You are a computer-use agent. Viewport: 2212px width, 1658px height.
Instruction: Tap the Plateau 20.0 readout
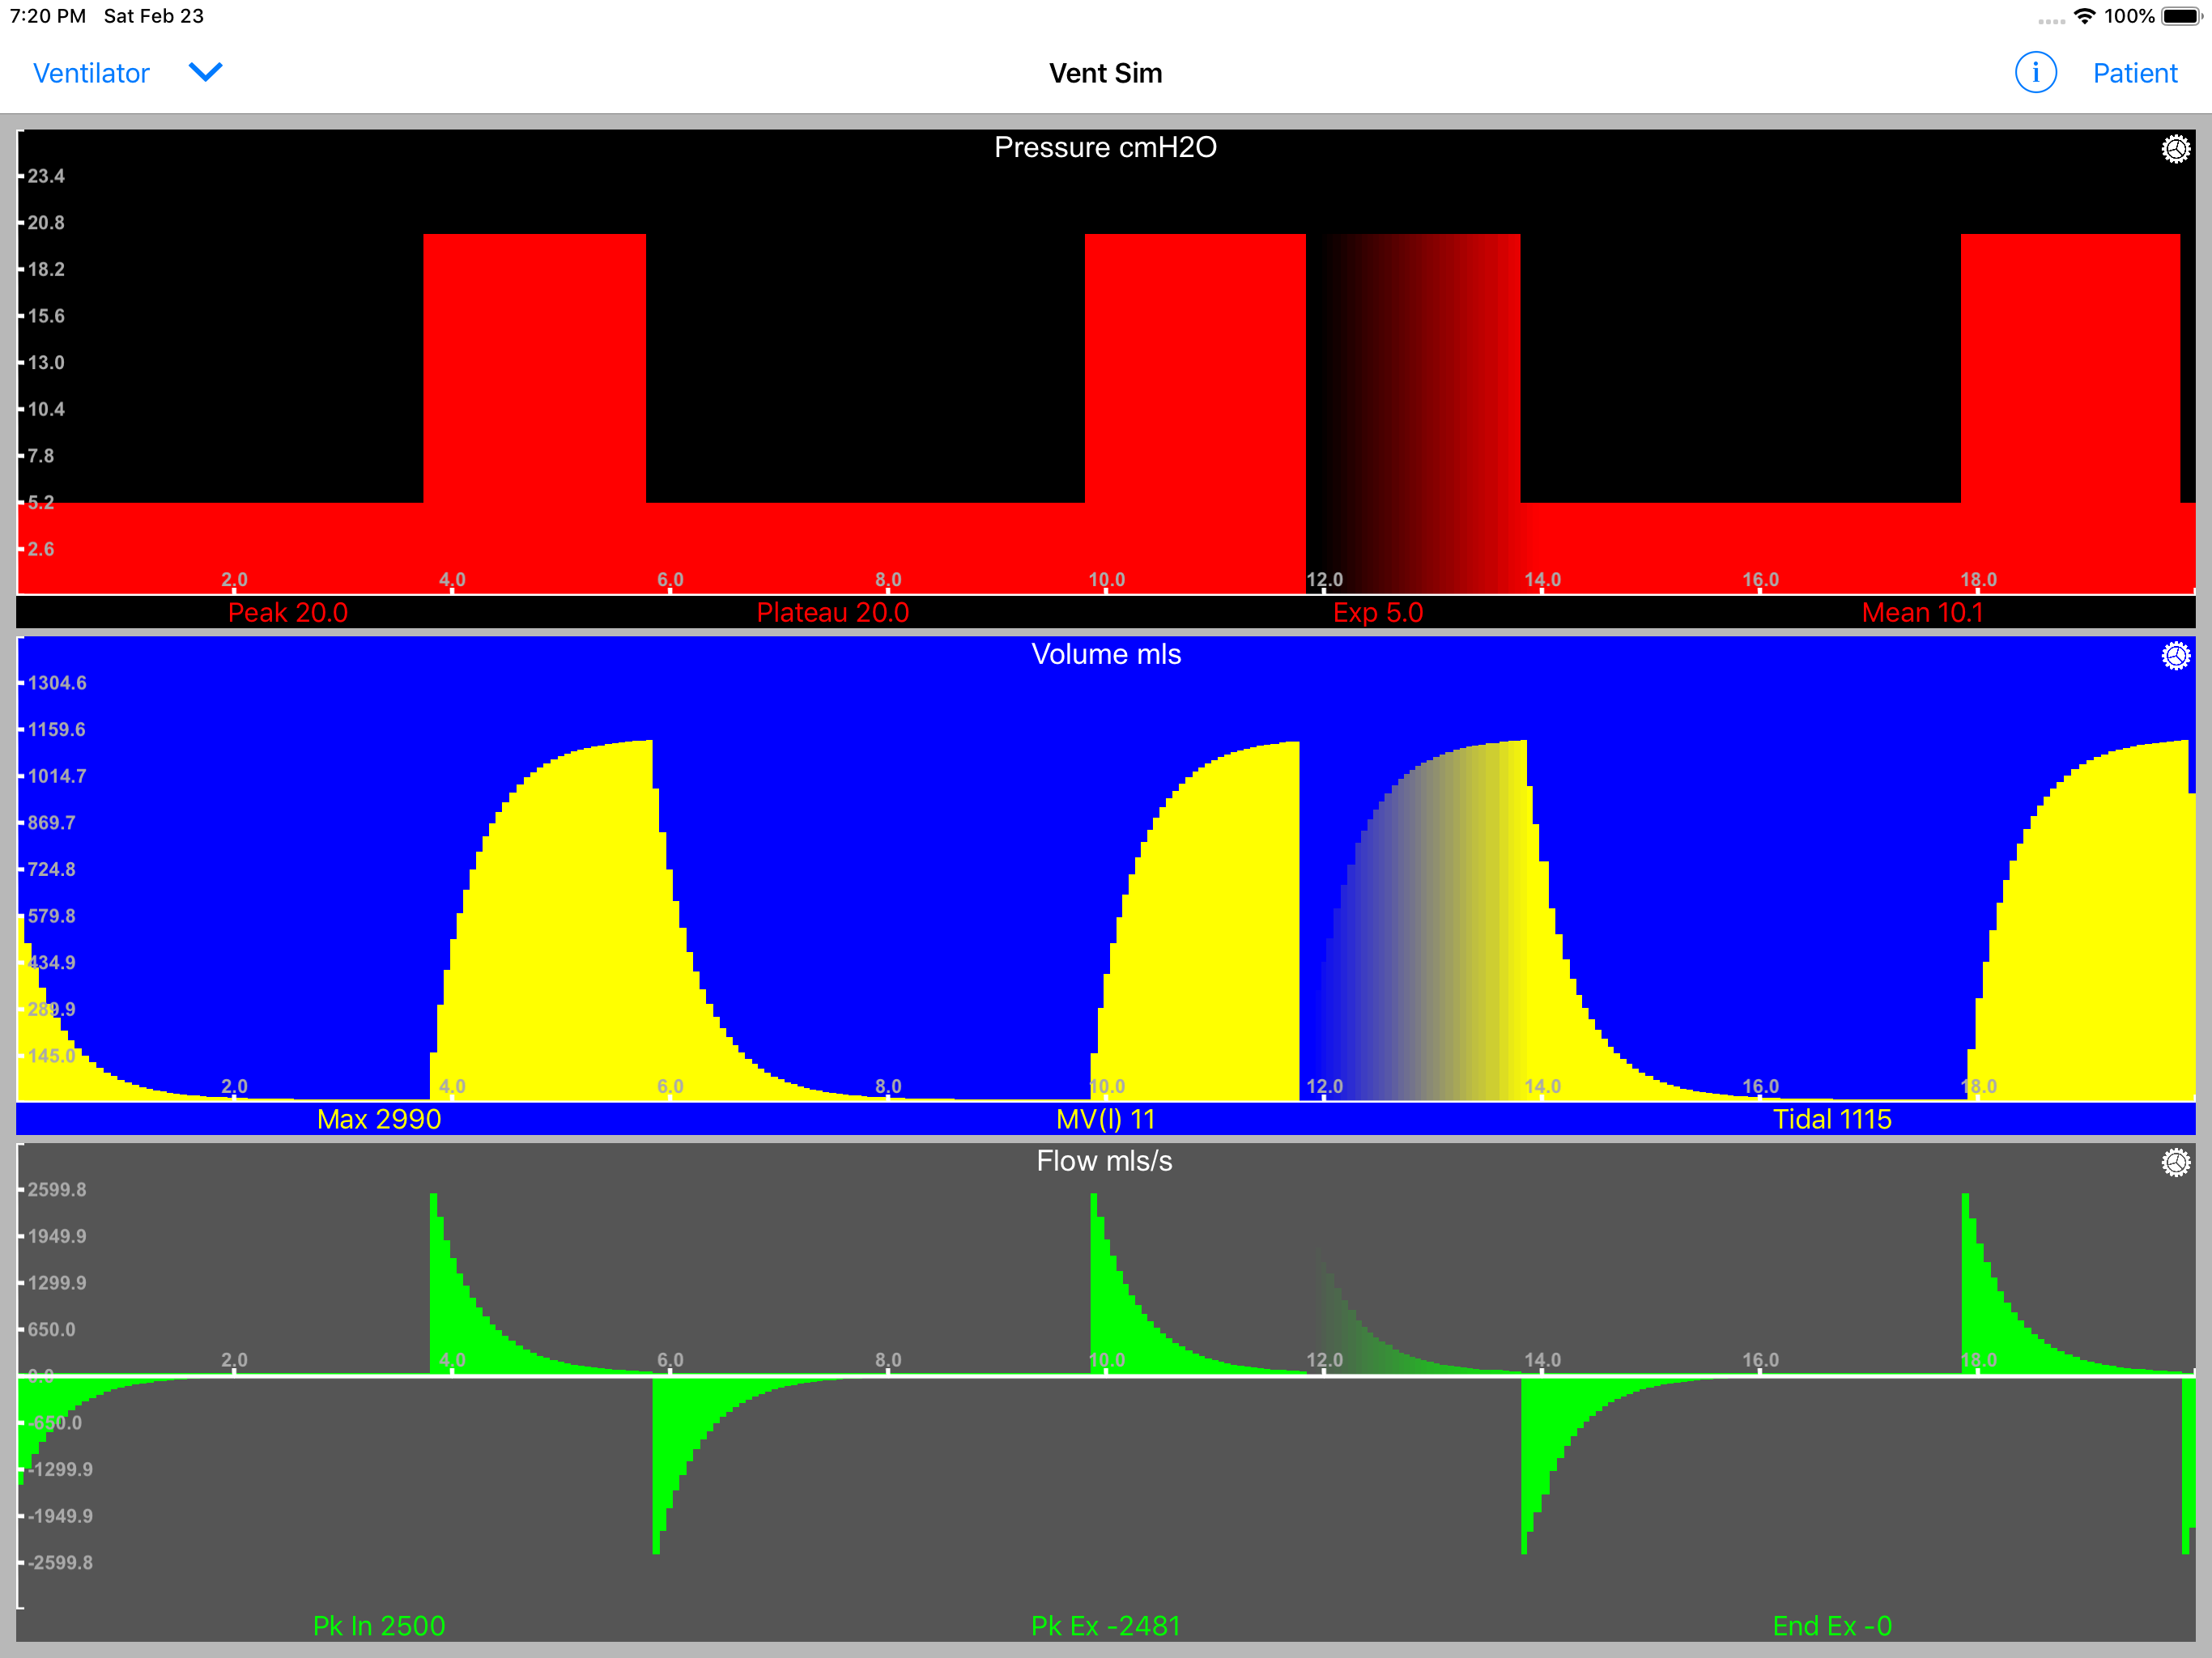(x=832, y=612)
